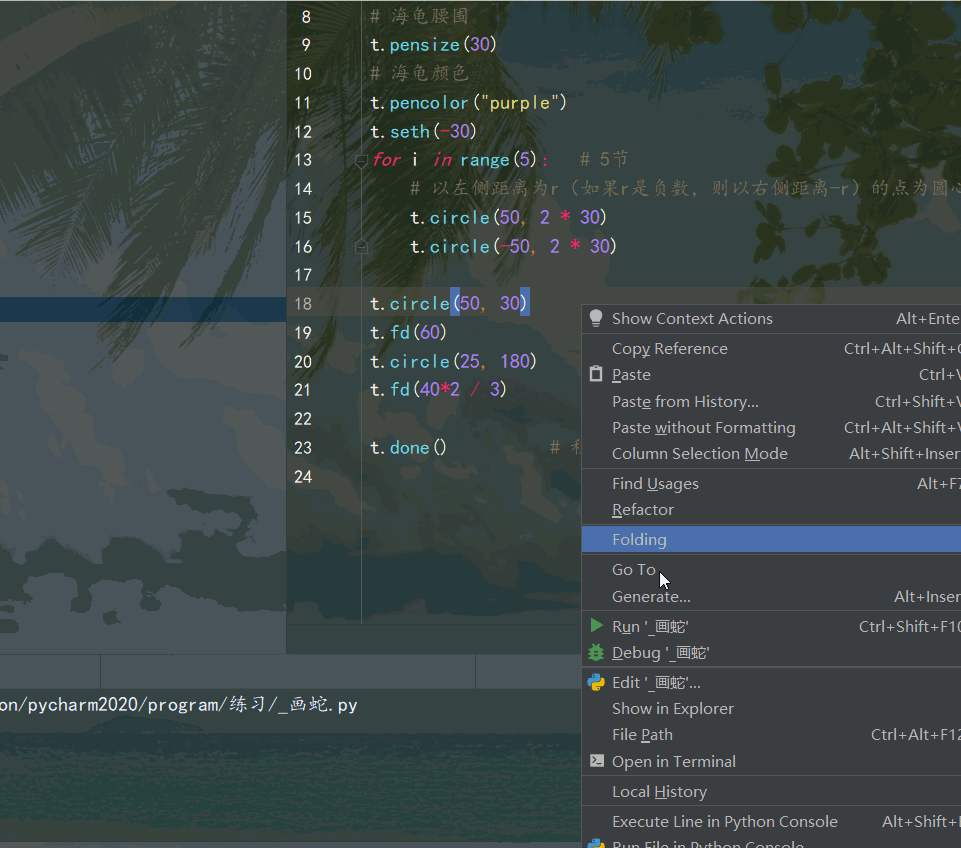Click line number 13 in the gutter

coord(303,160)
